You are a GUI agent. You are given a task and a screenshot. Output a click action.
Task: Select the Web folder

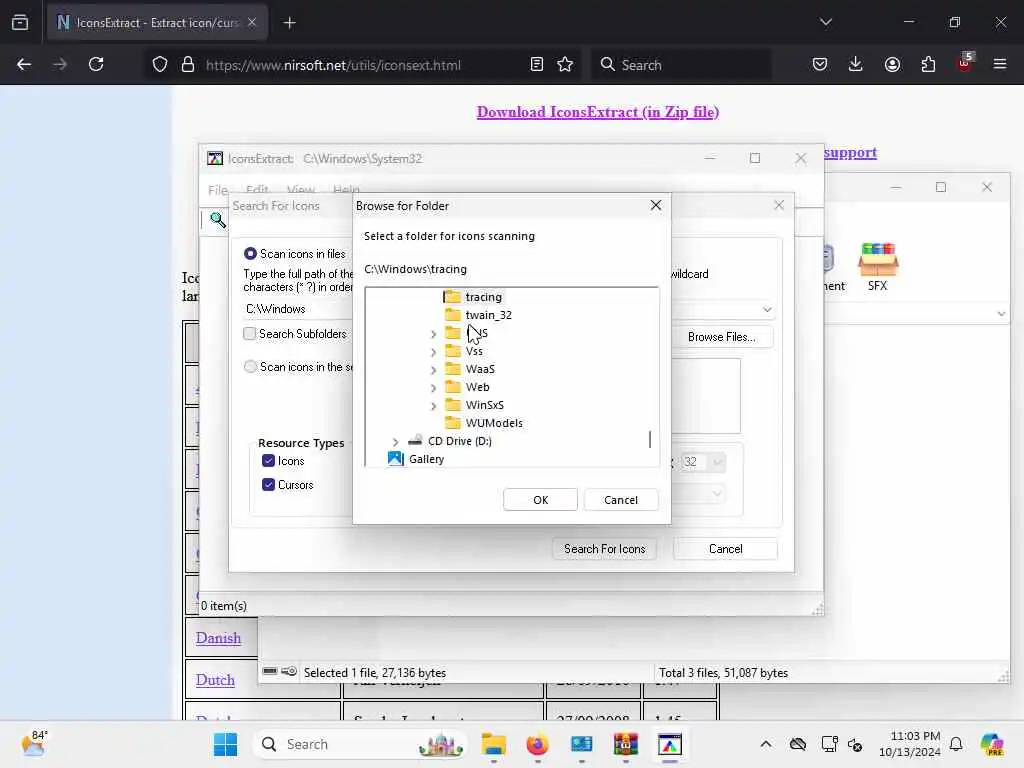pos(477,387)
